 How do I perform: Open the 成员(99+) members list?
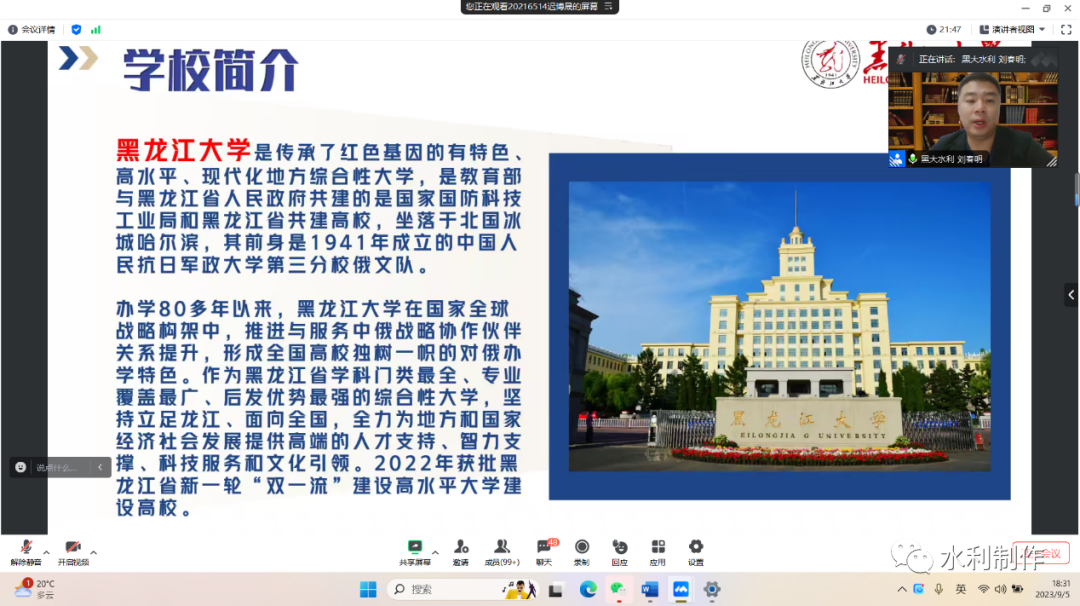tap(501, 552)
